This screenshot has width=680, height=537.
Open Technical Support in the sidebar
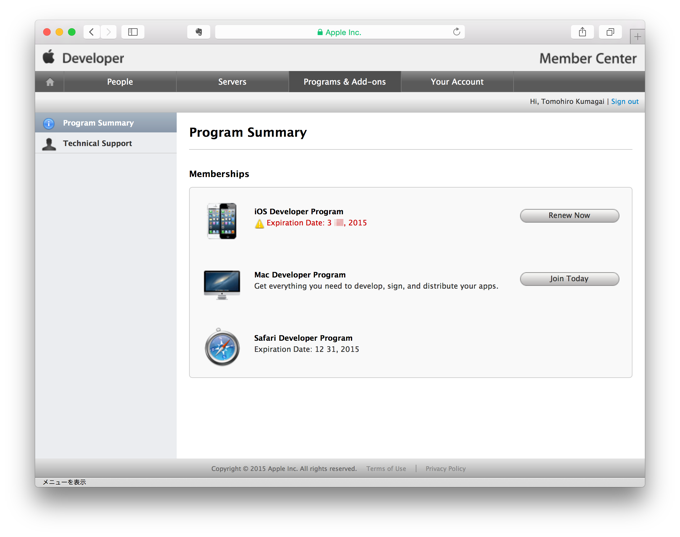[x=106, y=144]
